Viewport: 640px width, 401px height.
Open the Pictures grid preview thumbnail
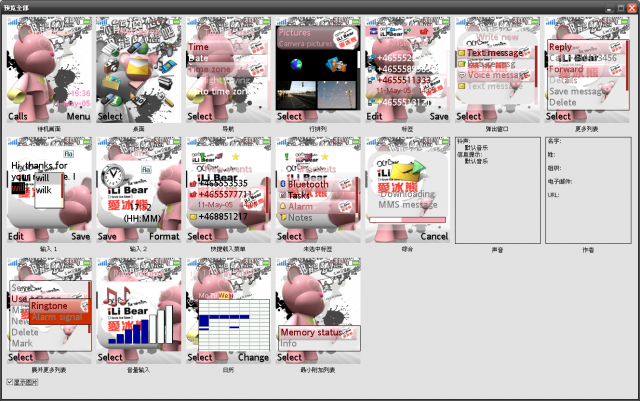(x=318, y=70)
